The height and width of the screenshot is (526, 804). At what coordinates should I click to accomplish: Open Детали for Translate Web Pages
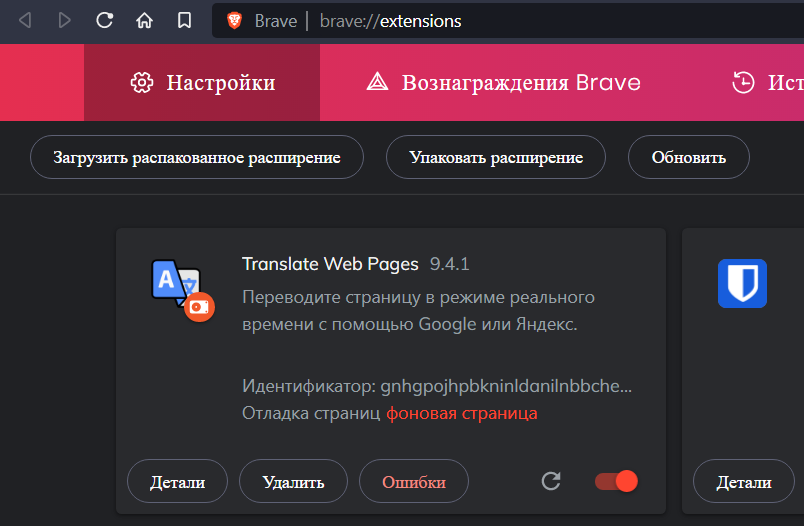pyautogui.click(x=177, y=482)
